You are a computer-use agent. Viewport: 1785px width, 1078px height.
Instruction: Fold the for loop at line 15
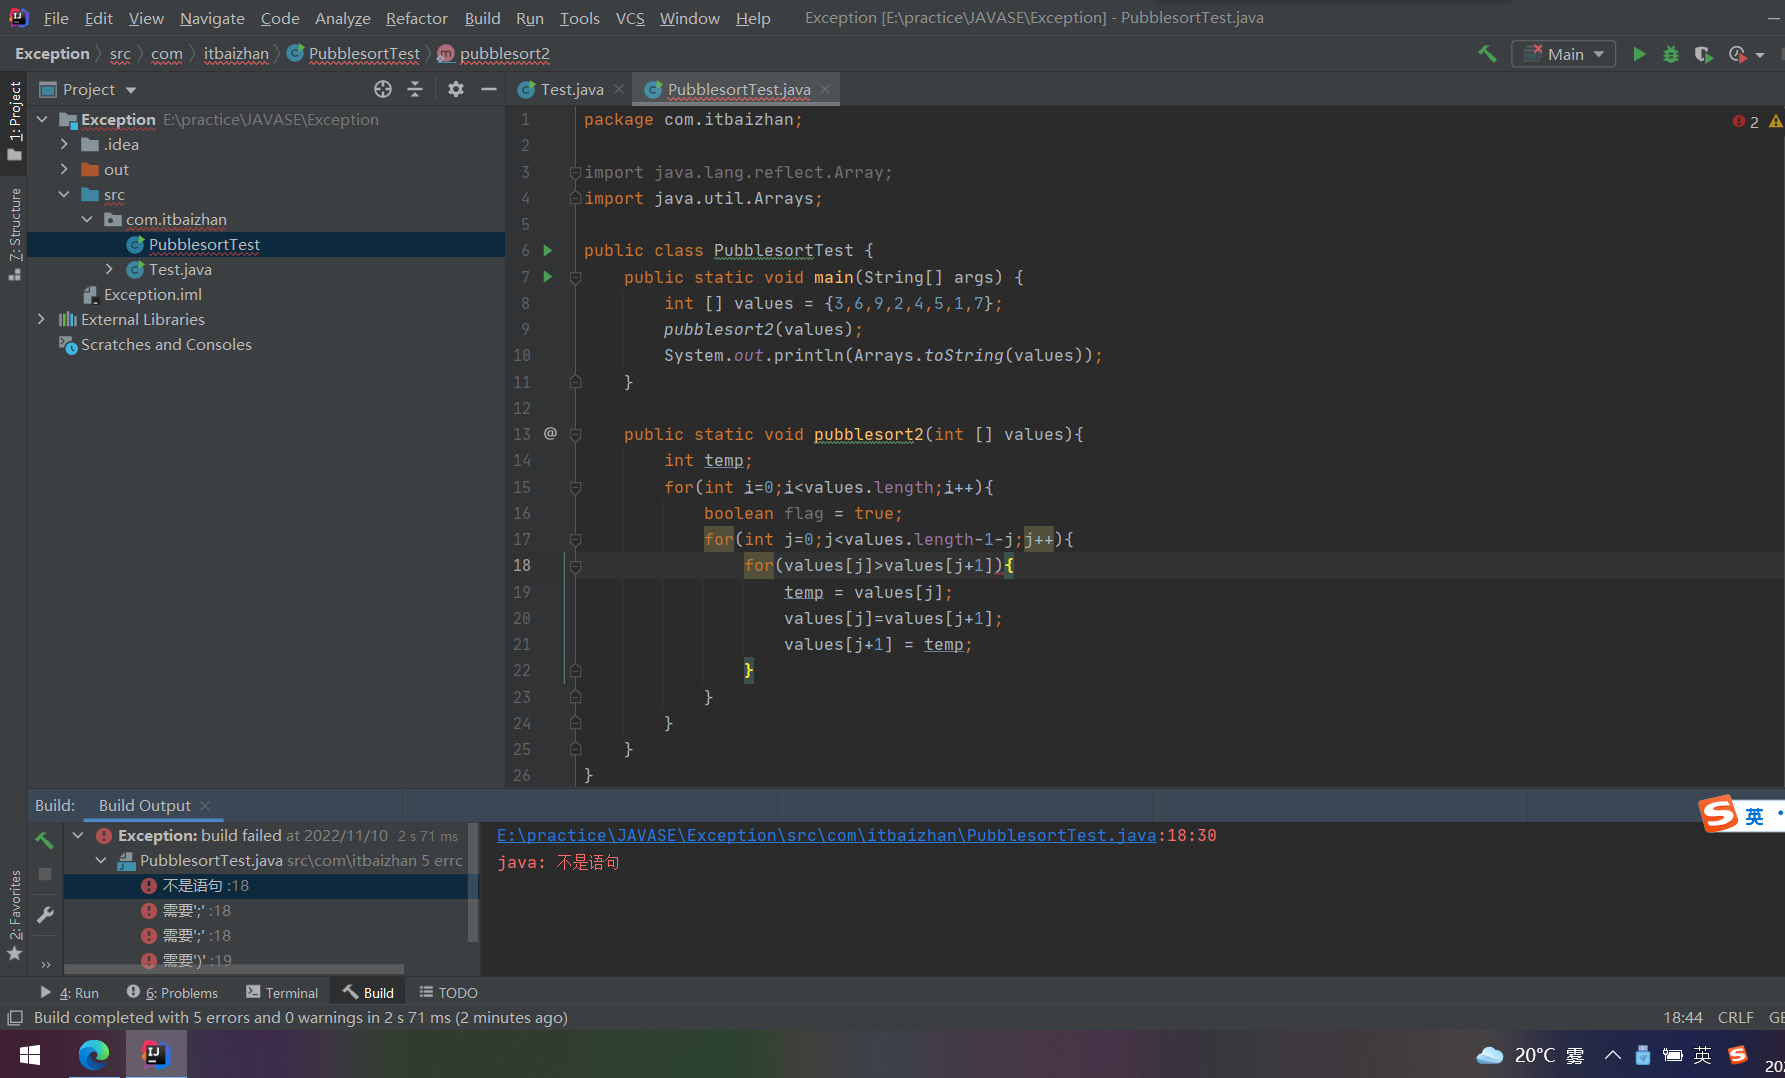coord(576,487)
